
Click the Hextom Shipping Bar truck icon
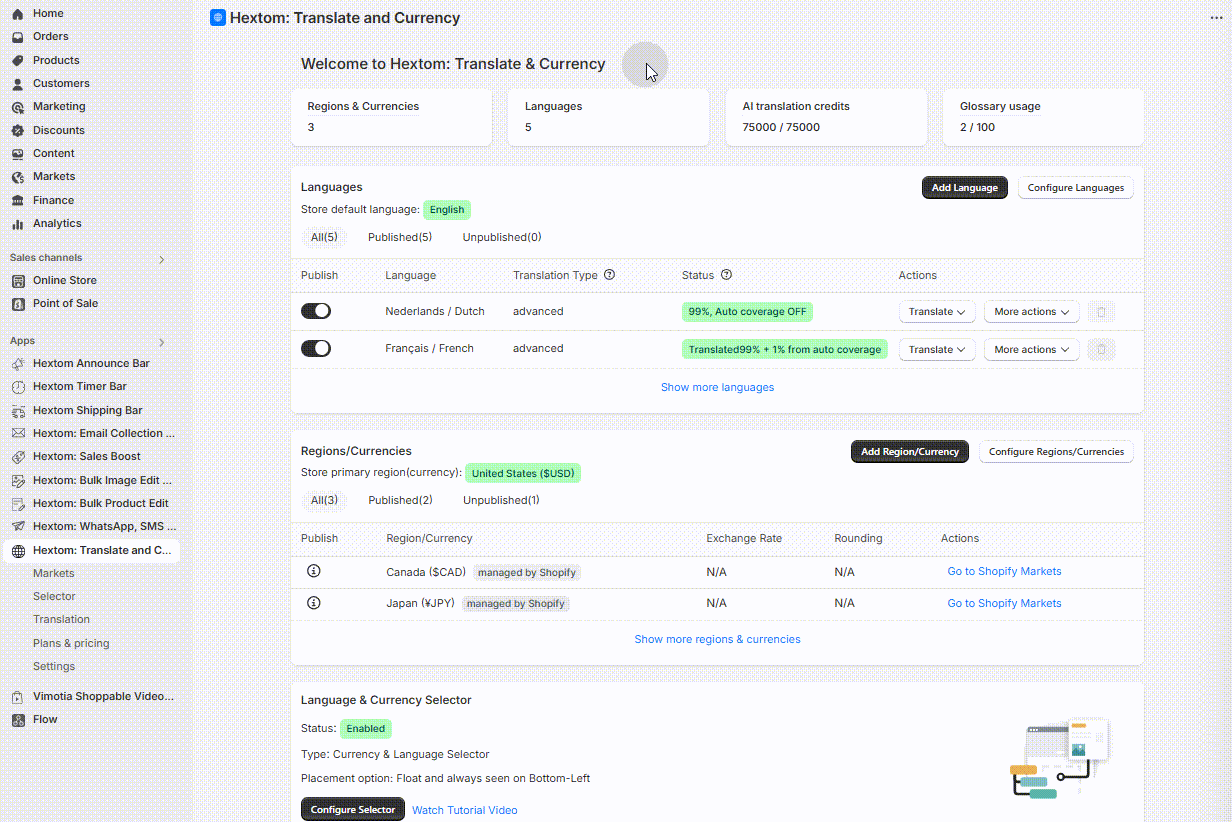(x=17, y=410)
